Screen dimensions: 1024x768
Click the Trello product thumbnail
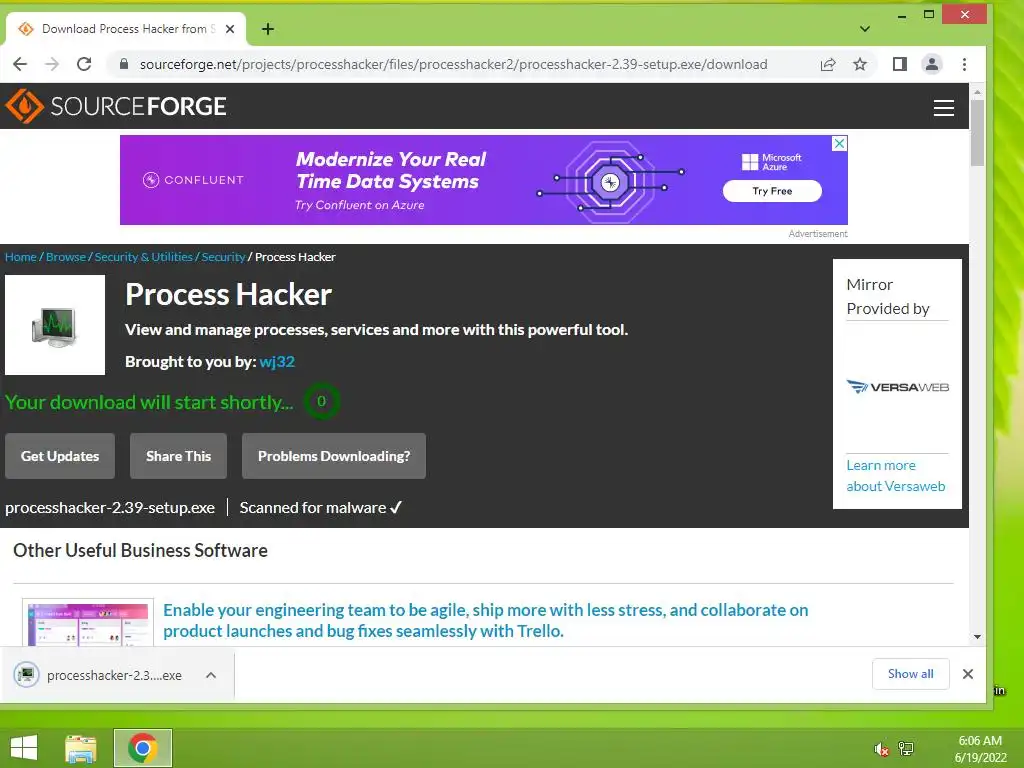[88, 622]
